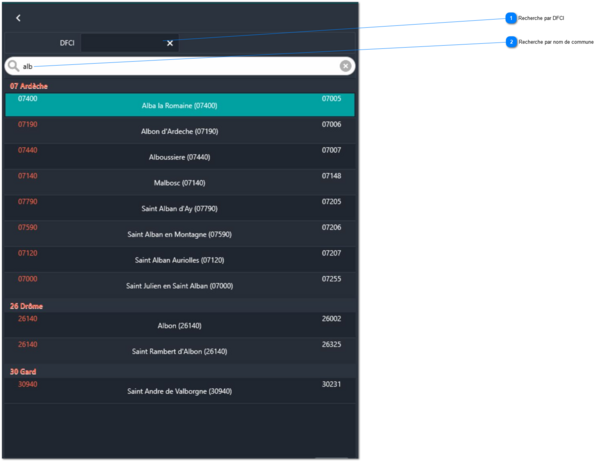Click the commune name search field
600x462 pixels.
point(180,66)
